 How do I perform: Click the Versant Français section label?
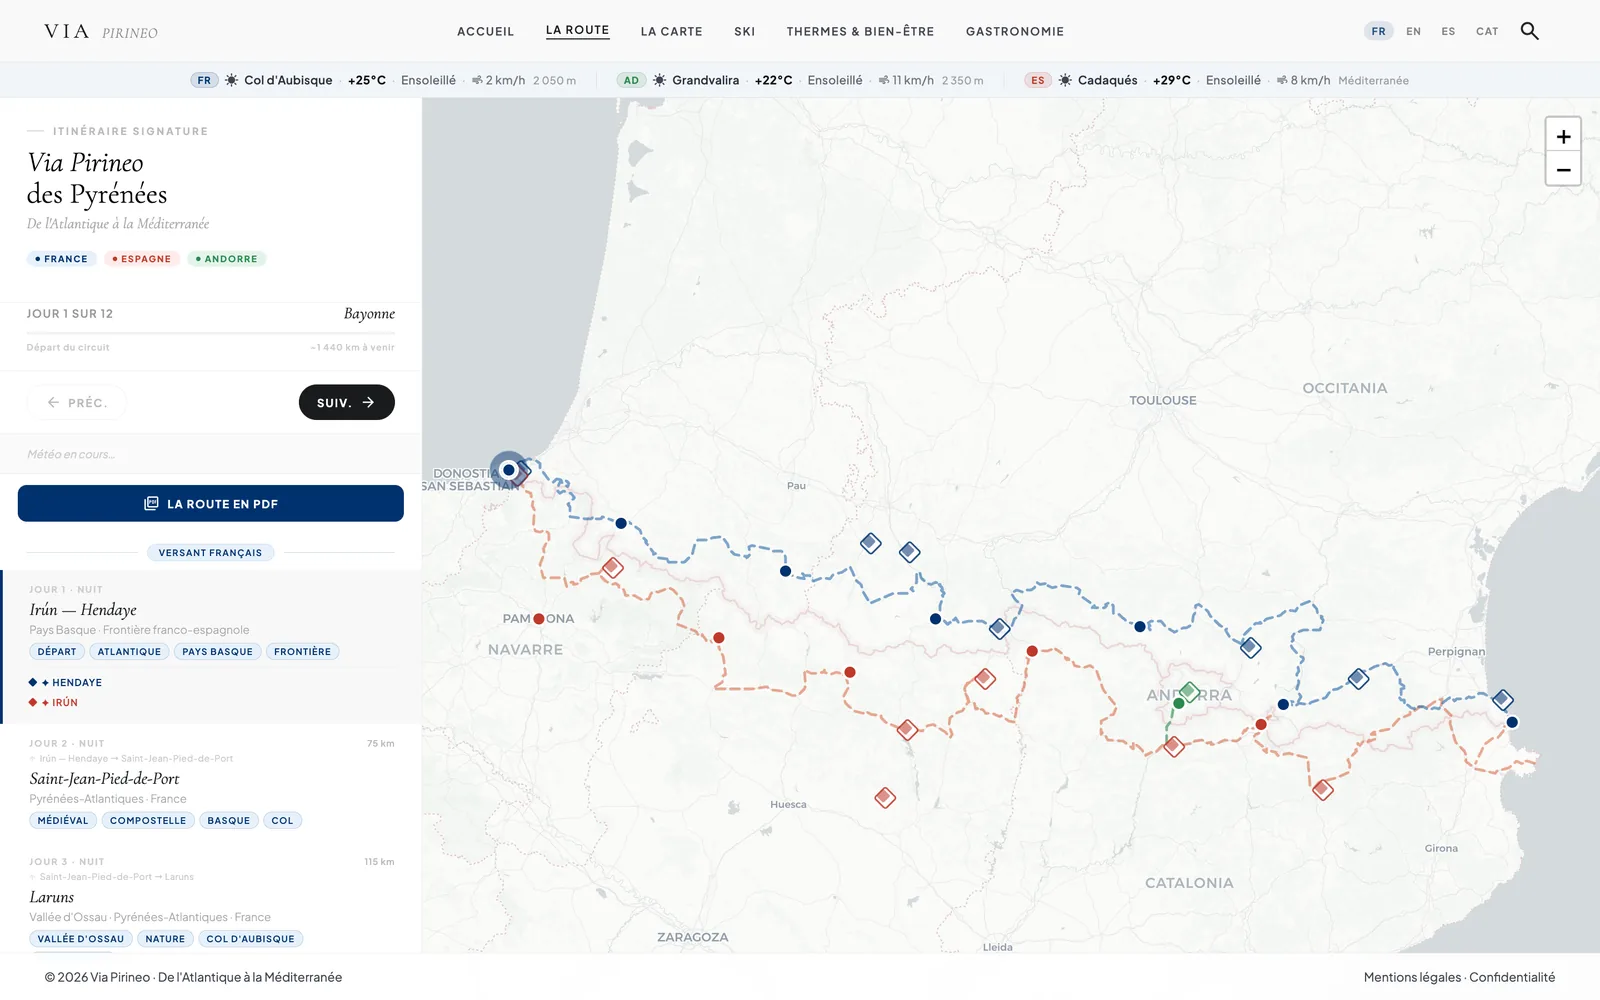[210, 552]
